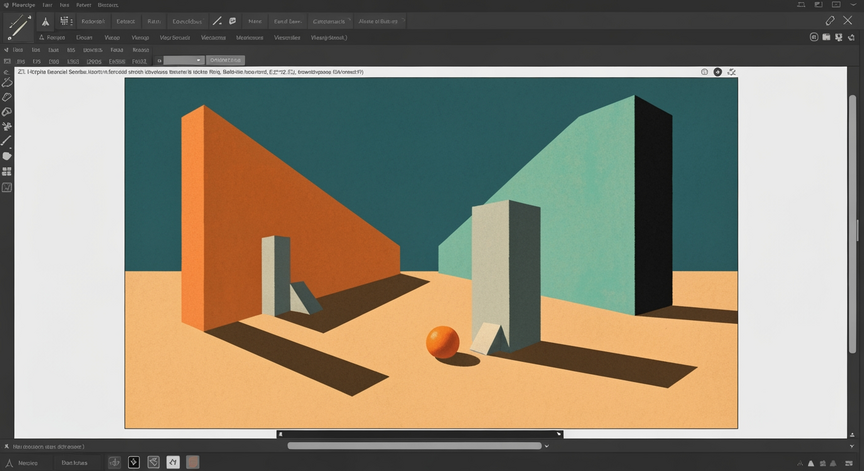Click the pen nib arrow icon beside brush
Viewport: 864px width, 471px height.
[x=46, y=21]
